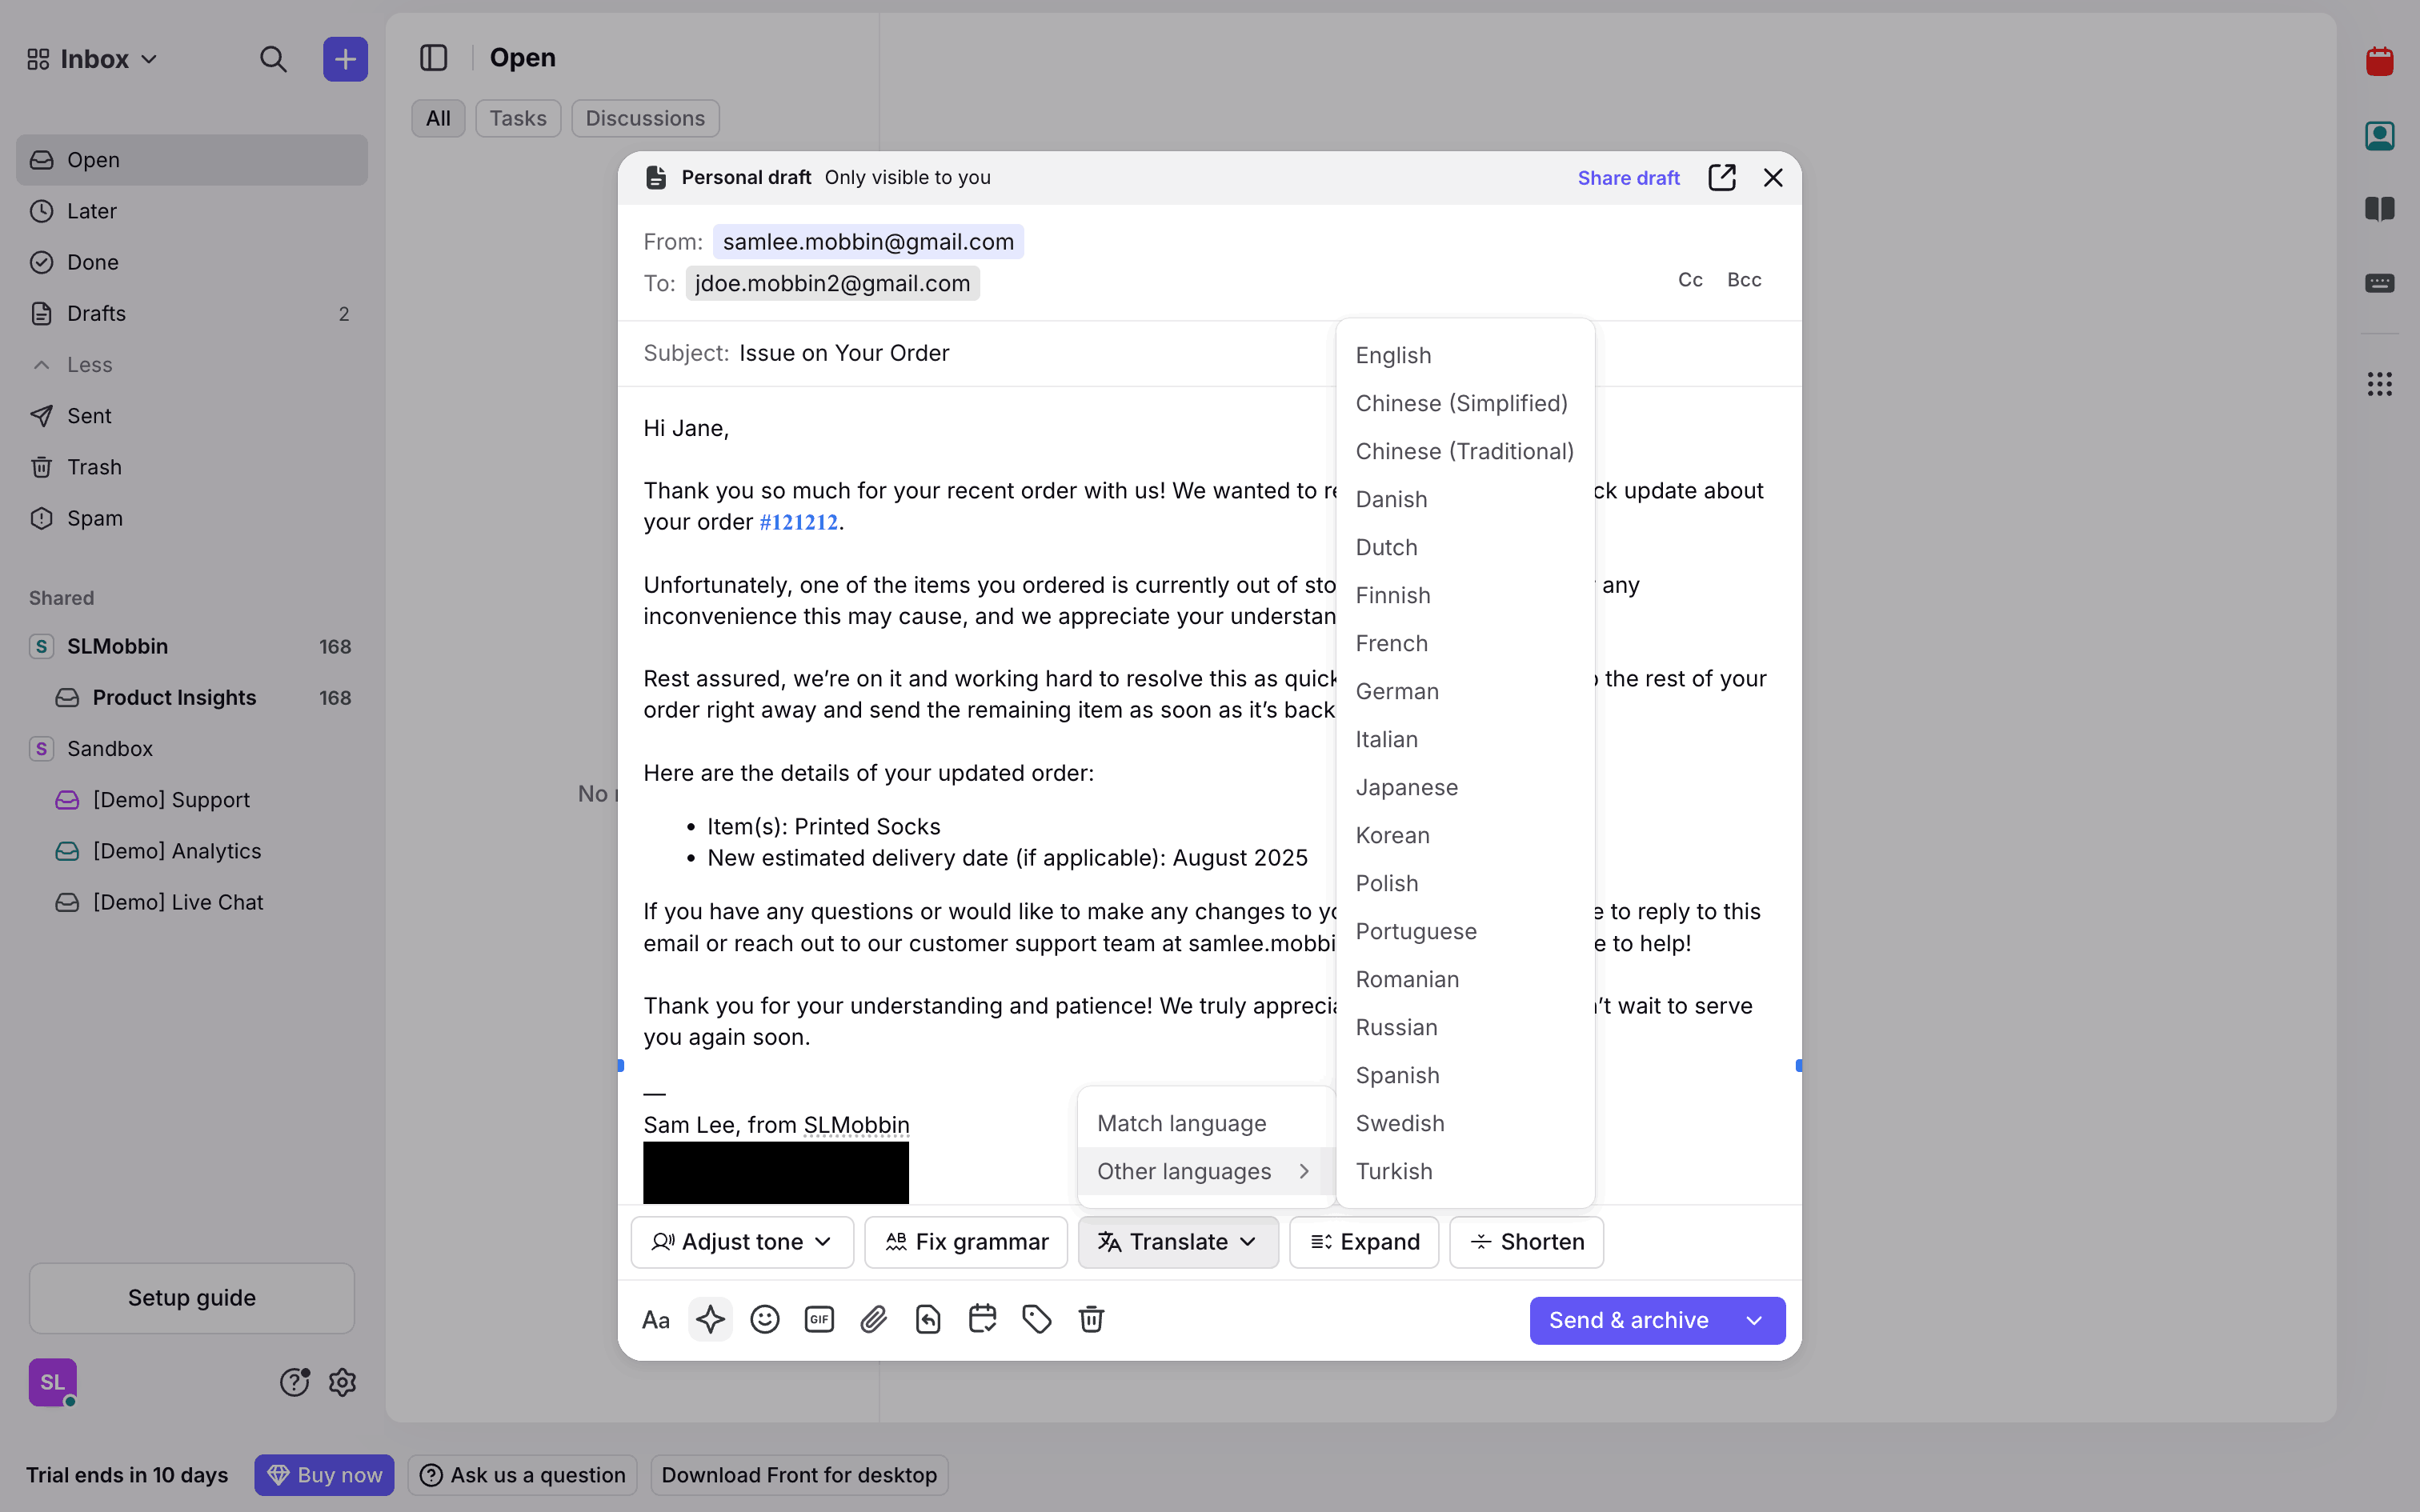Expand Send & archive options arrow
This screenshot has height=1512, width=2420.
1754,1321
